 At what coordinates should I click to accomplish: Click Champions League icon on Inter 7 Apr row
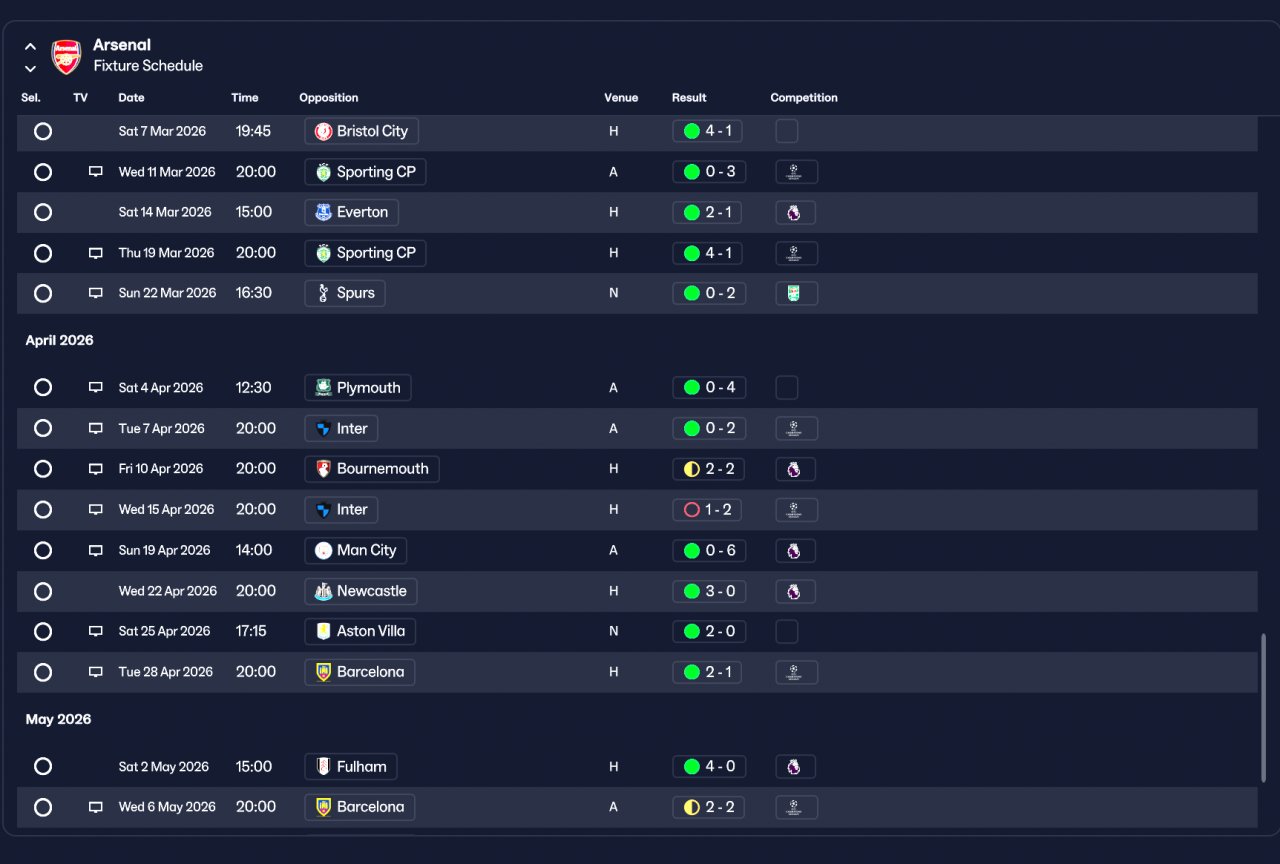pos(796,428)
